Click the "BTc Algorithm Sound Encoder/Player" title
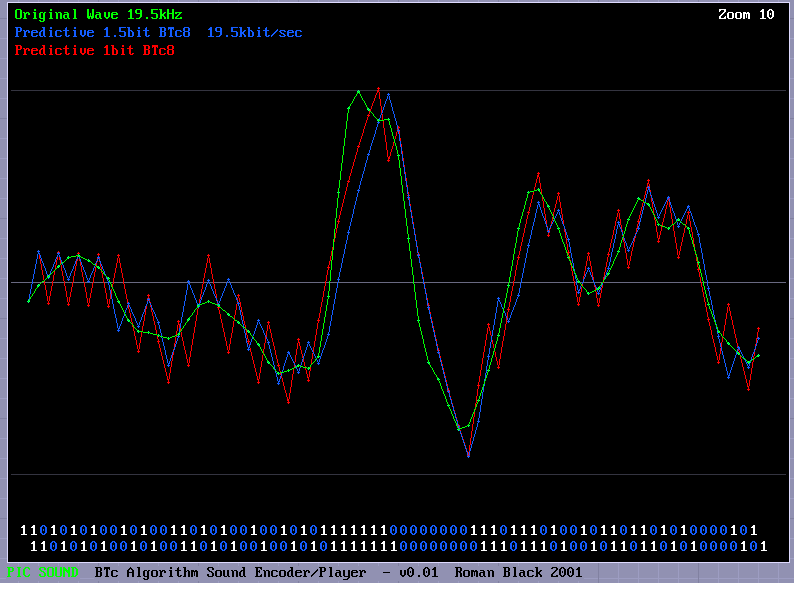This screenshot has width=800, height=600. 229,573
